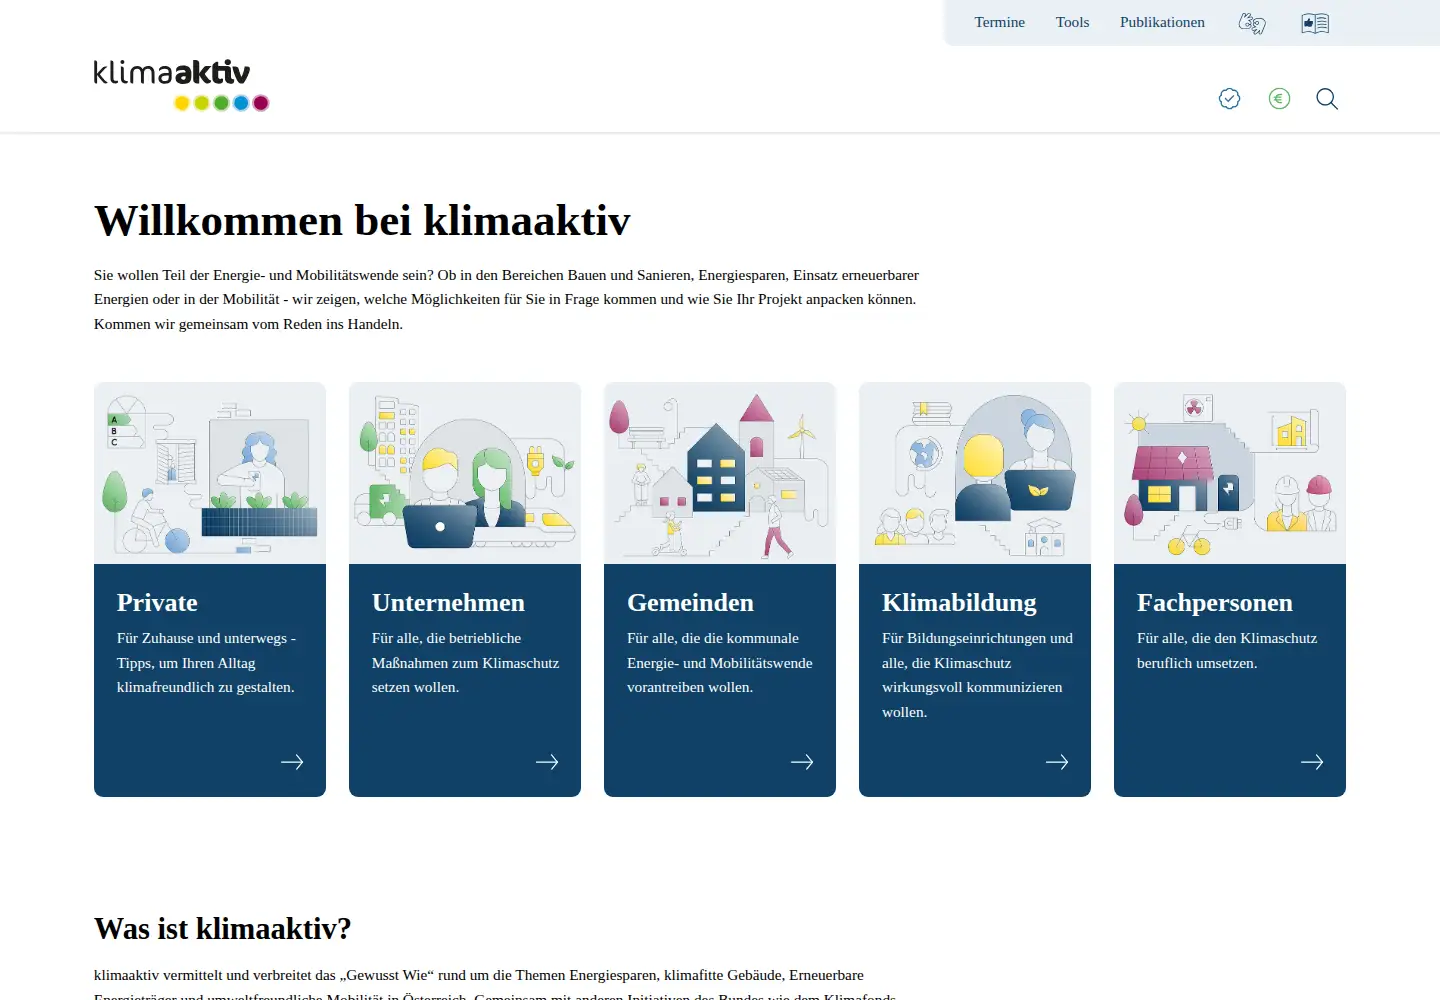Image resolution: width=1440 pixels, height=1000 pixels.
Task: Open the Tools menu item
Action: [x=1072, y=22]
